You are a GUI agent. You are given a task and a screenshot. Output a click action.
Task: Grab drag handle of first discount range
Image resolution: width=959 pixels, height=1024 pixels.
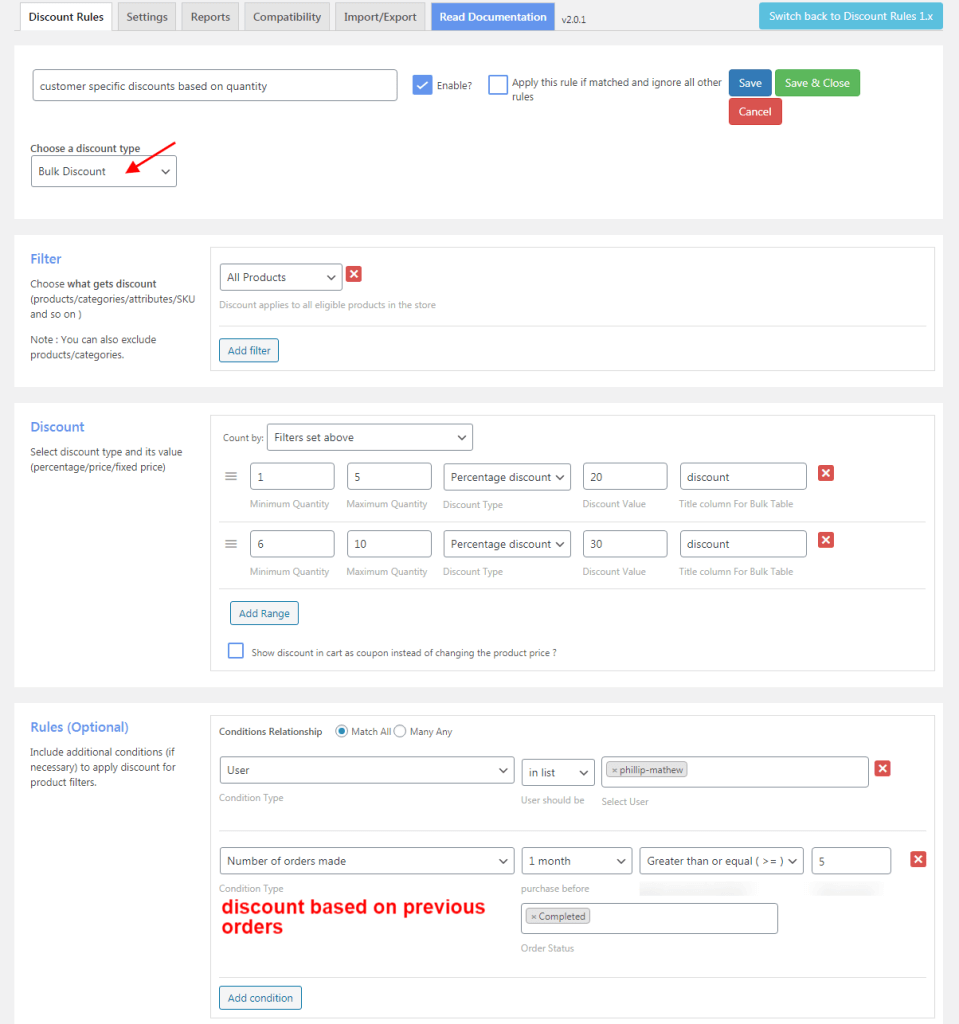click(x=231, y=477)
